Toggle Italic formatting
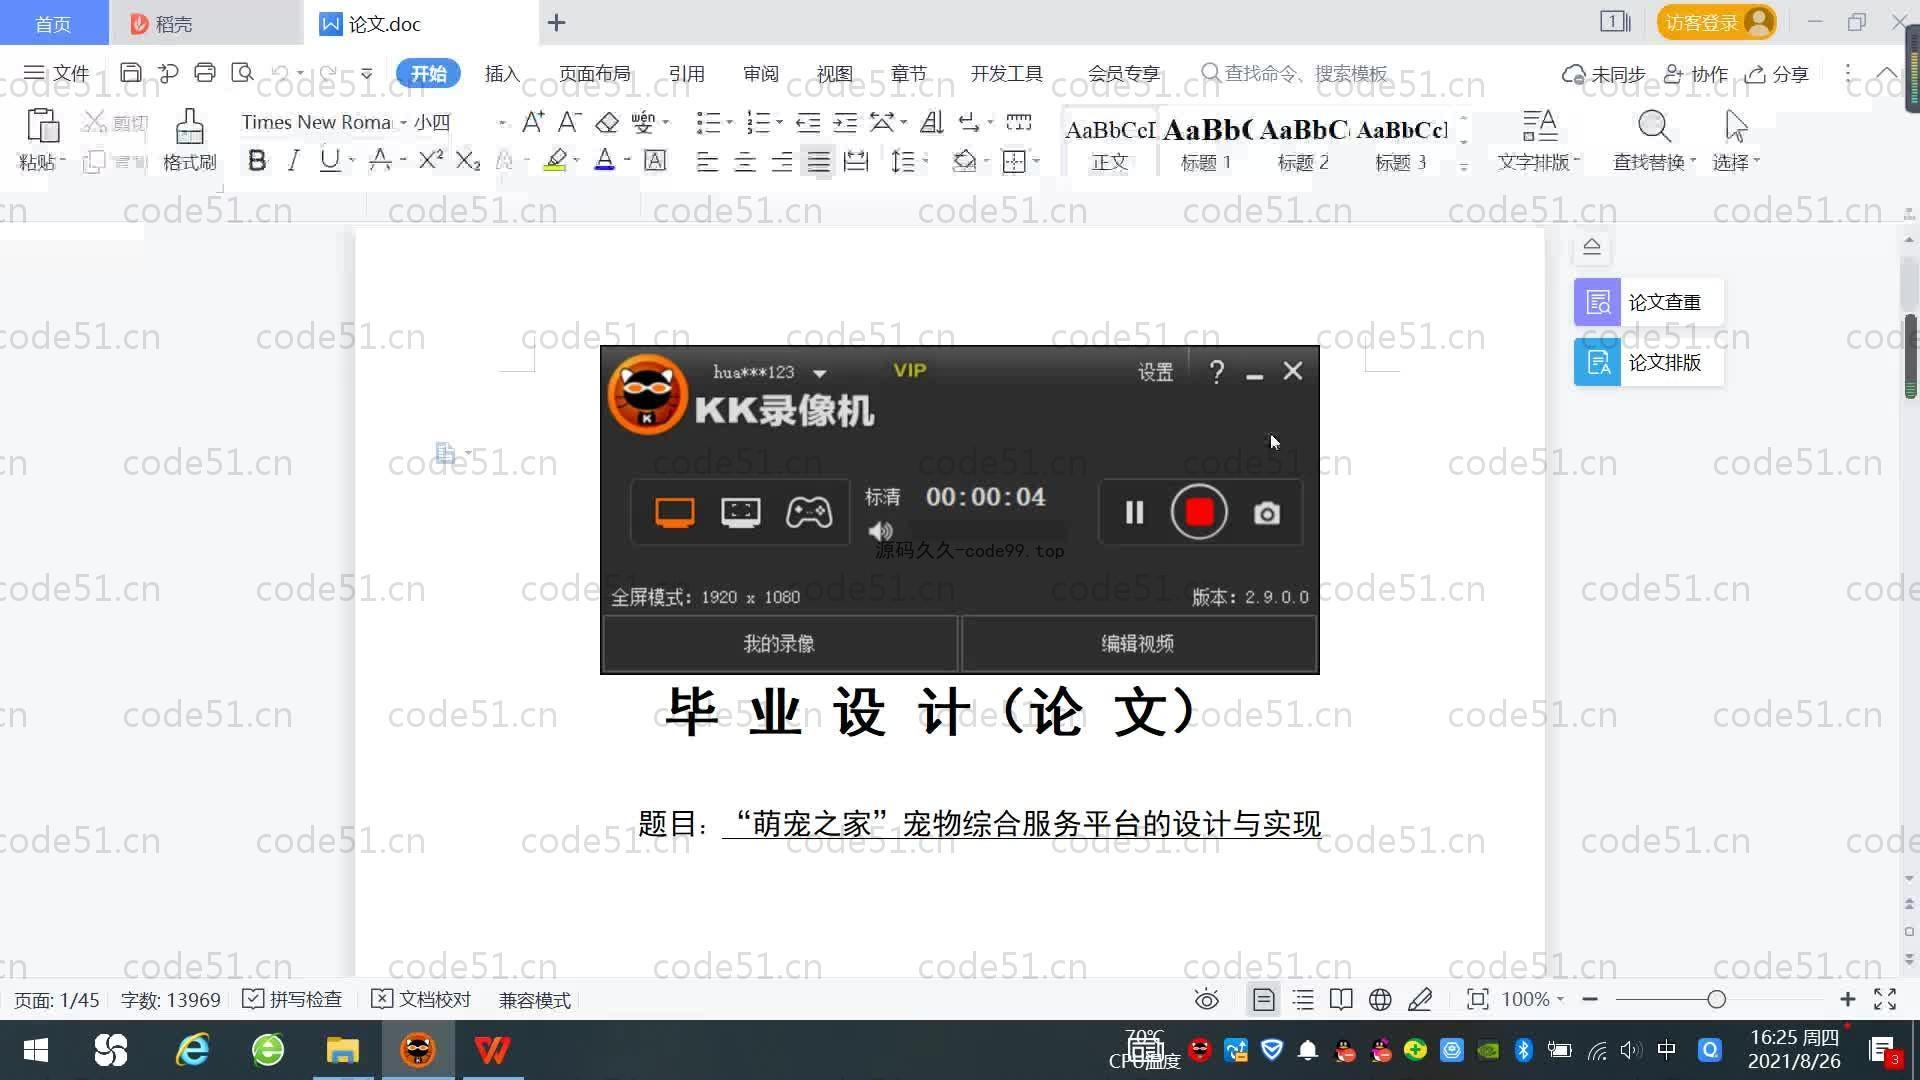This screenshot has width=1920, height=1080. [x=293, y=160]
